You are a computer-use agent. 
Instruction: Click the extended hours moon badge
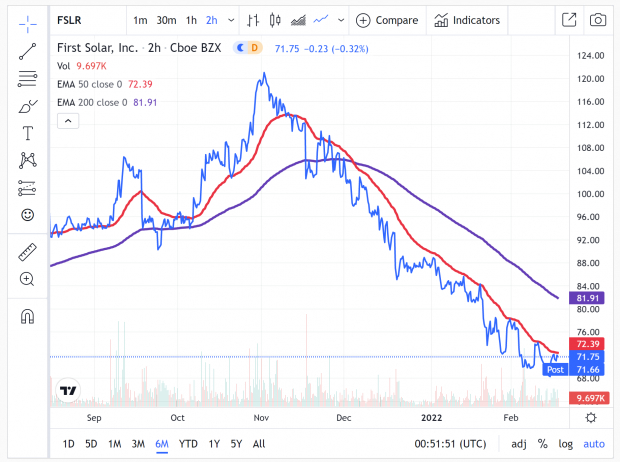tap(240, 48)
